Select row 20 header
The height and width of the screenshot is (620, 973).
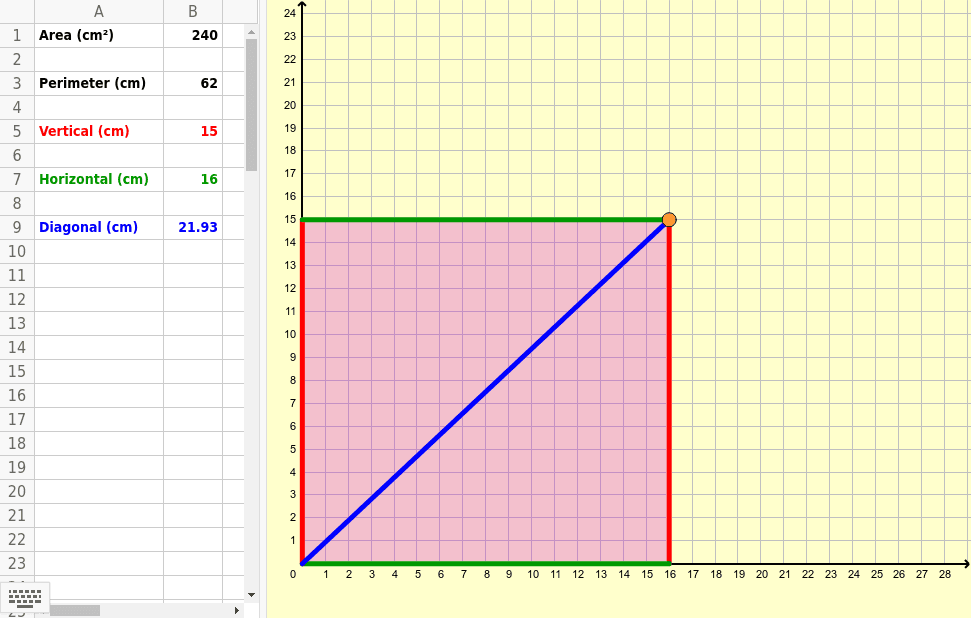(17, 492)
